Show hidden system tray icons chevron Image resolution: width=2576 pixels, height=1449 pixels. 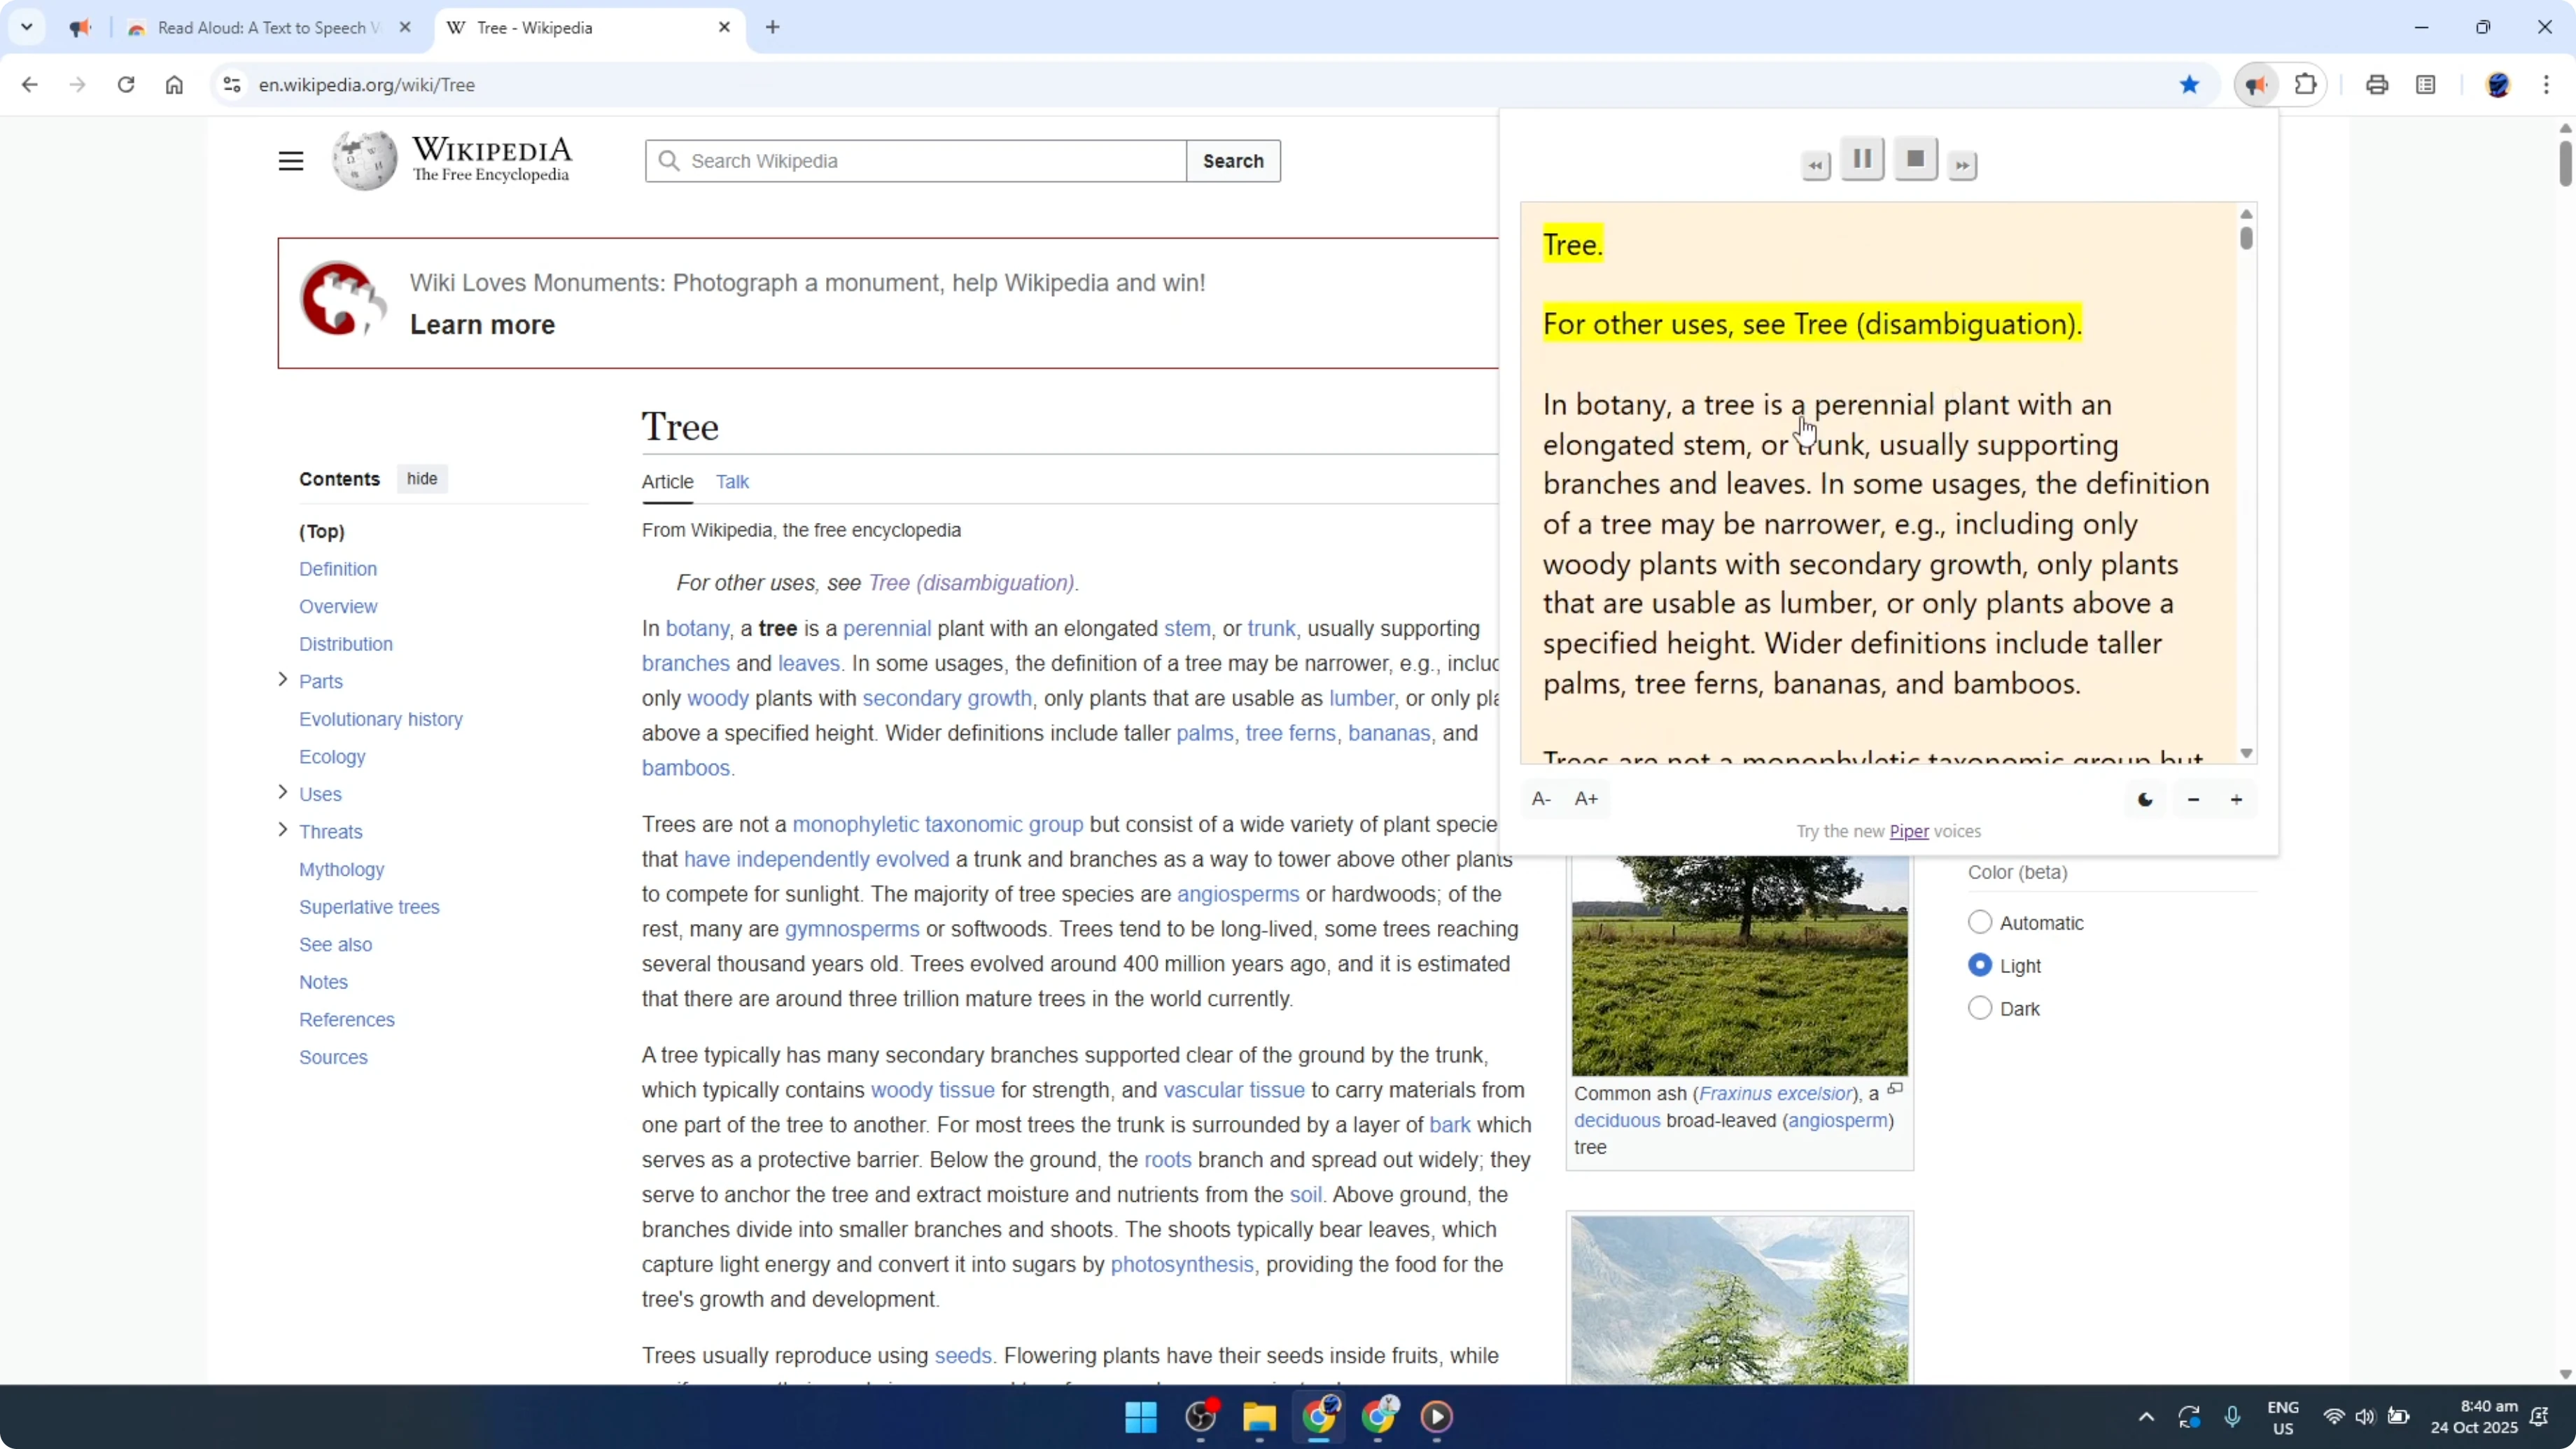(x=2146, y=1417)
